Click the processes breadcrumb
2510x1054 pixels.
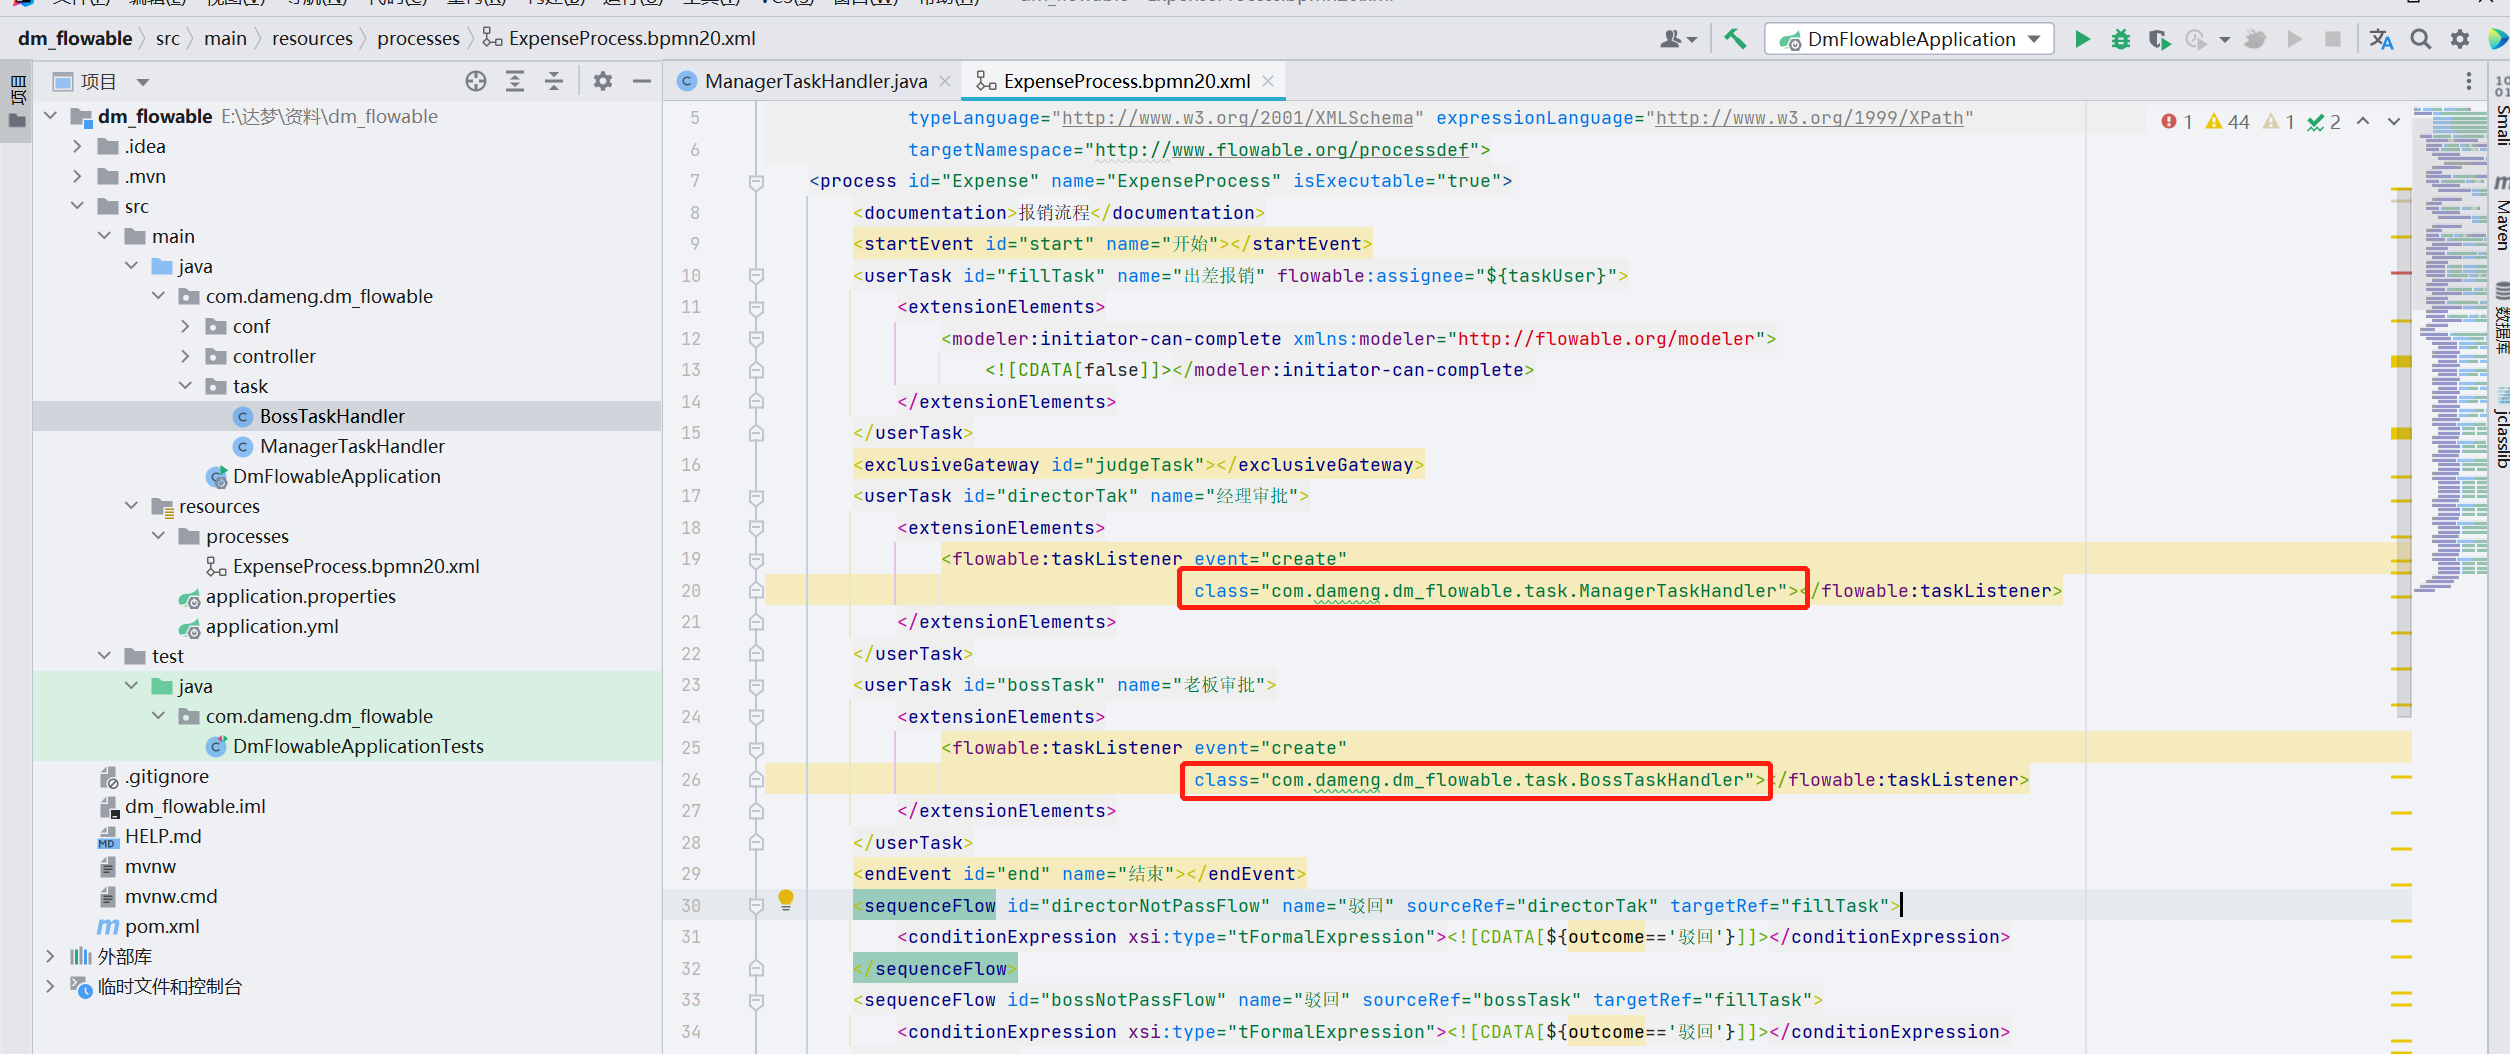coord(418,39)
